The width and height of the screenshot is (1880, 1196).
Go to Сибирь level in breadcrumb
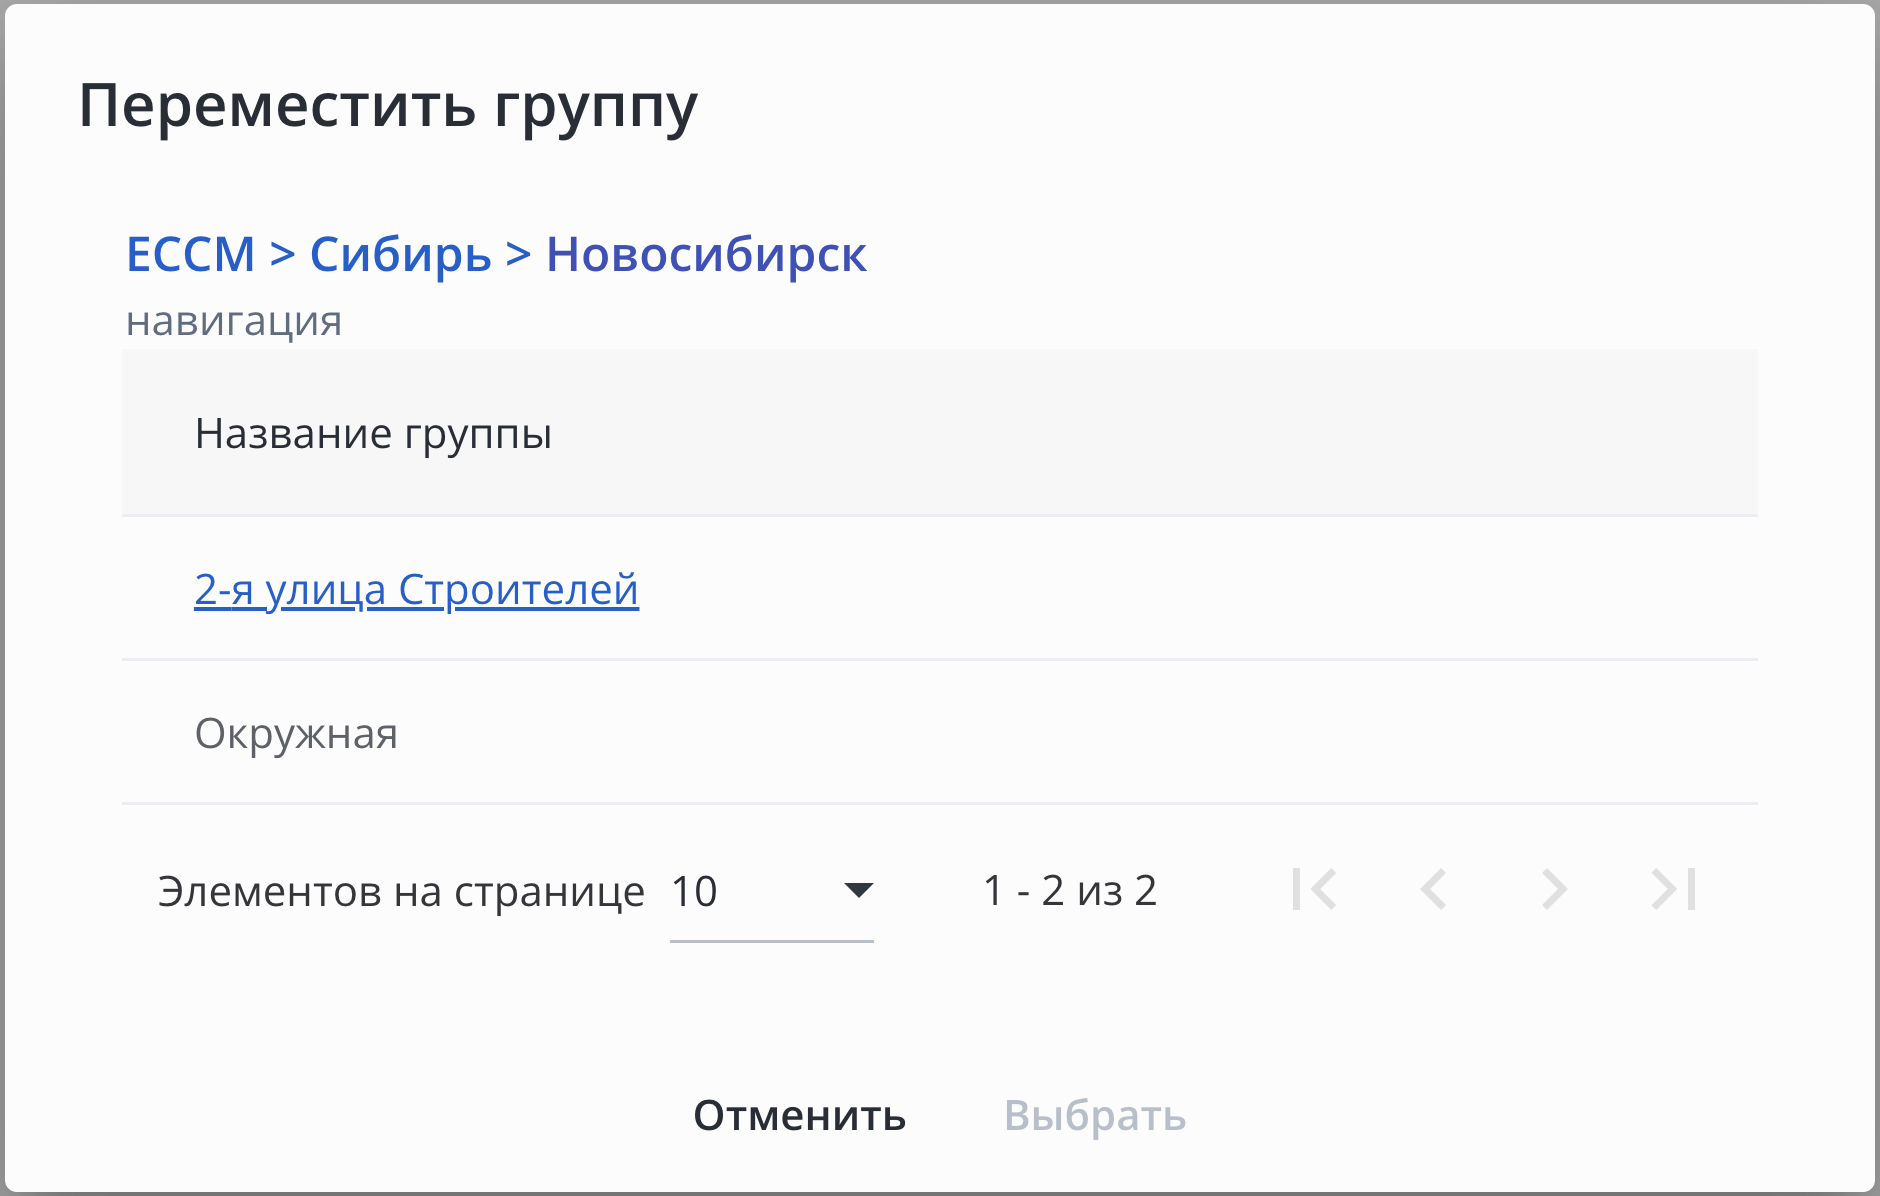click(400, 254)
